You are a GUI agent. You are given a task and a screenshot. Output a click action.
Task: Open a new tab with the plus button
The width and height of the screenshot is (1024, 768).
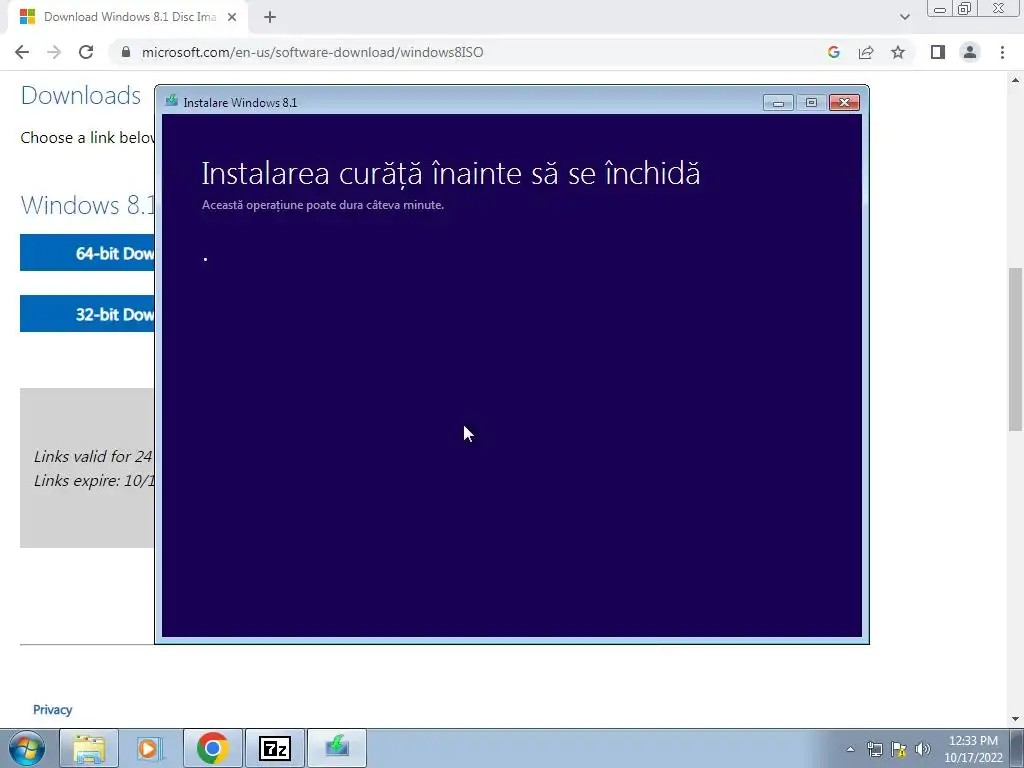[x=270, y=17]
